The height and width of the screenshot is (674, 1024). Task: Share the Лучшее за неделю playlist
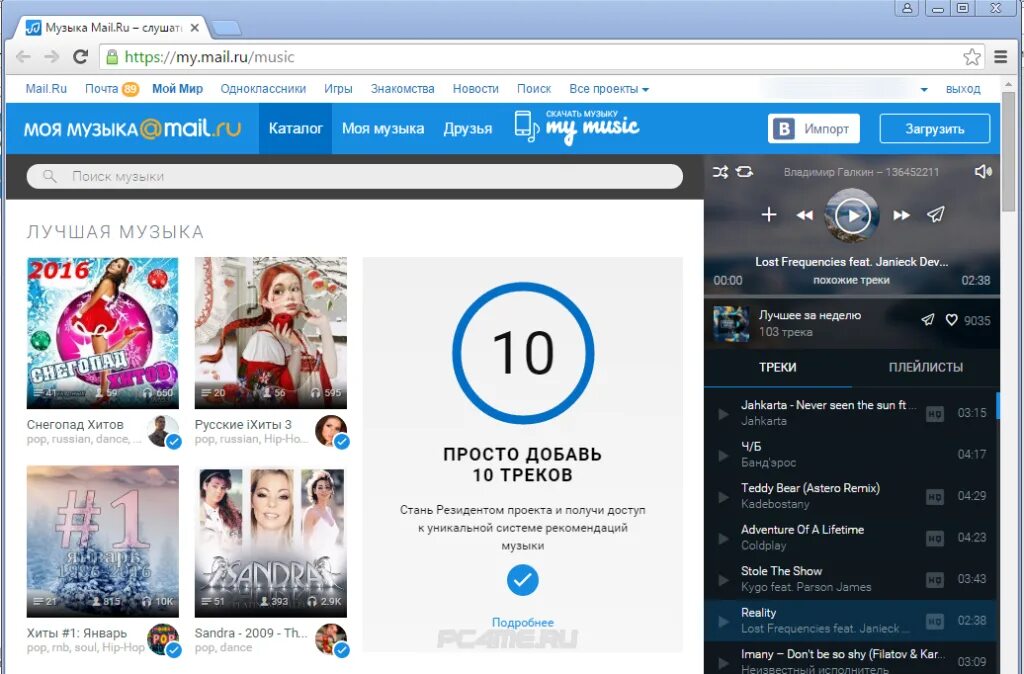click(927, 319)
